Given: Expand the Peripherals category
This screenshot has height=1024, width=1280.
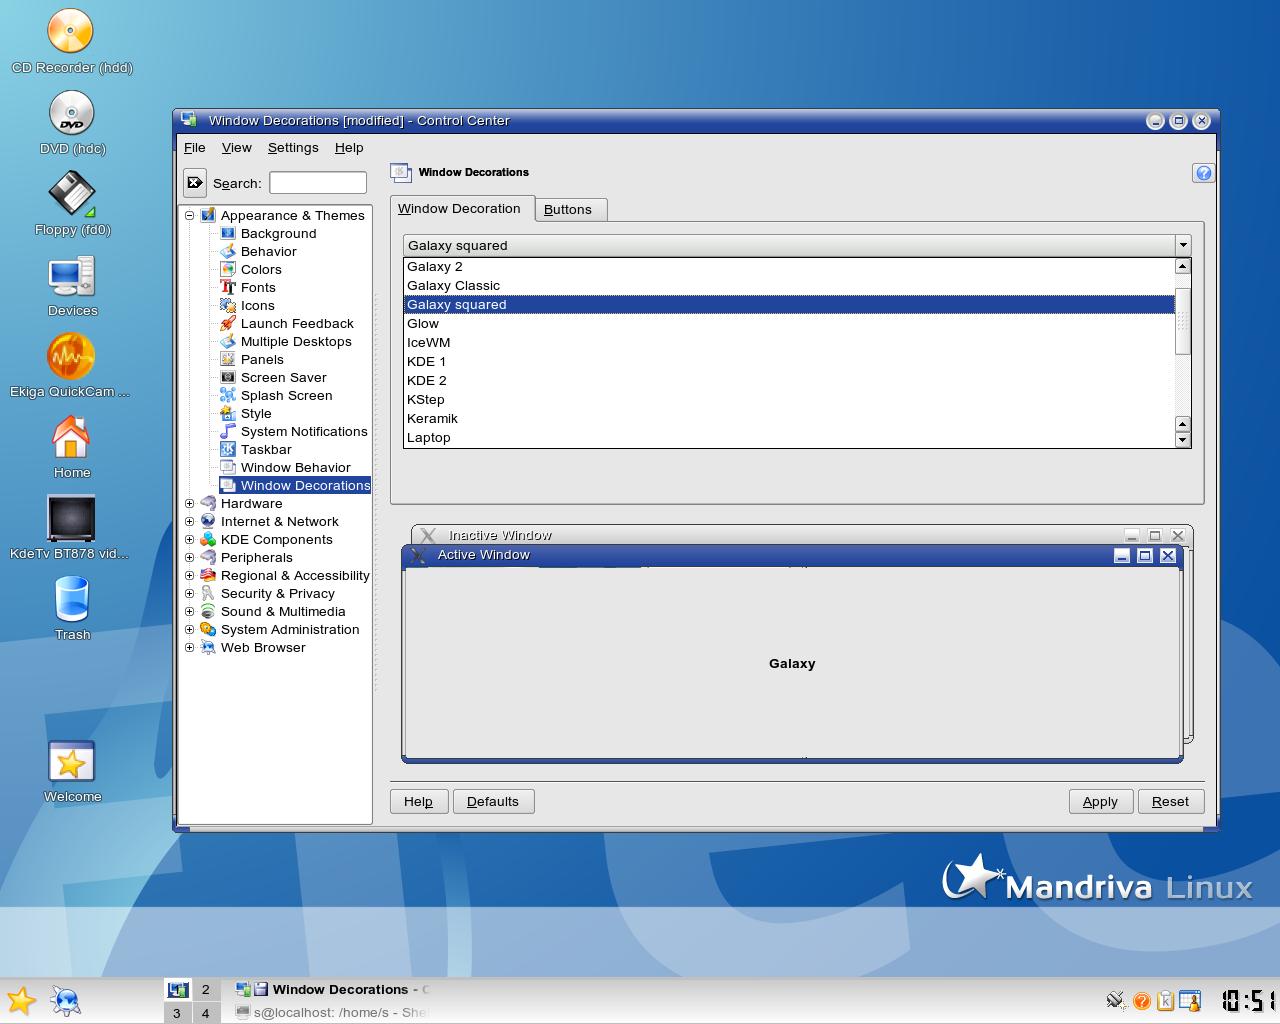Looking at the screenshot, I should pyautogui.click(x=189, y=557).
